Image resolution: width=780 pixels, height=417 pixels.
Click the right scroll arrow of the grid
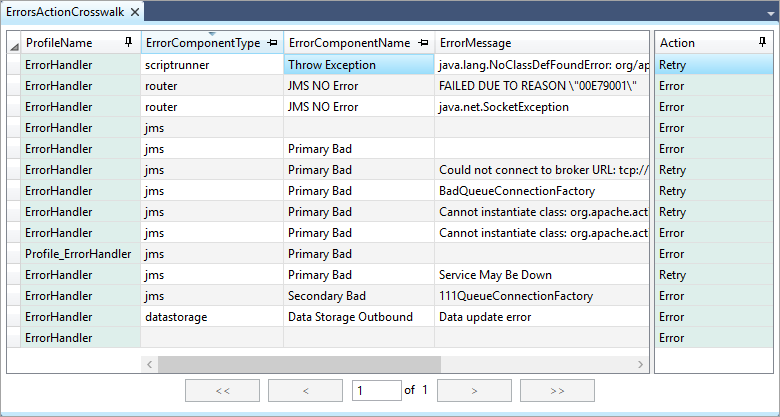(640, 364)
